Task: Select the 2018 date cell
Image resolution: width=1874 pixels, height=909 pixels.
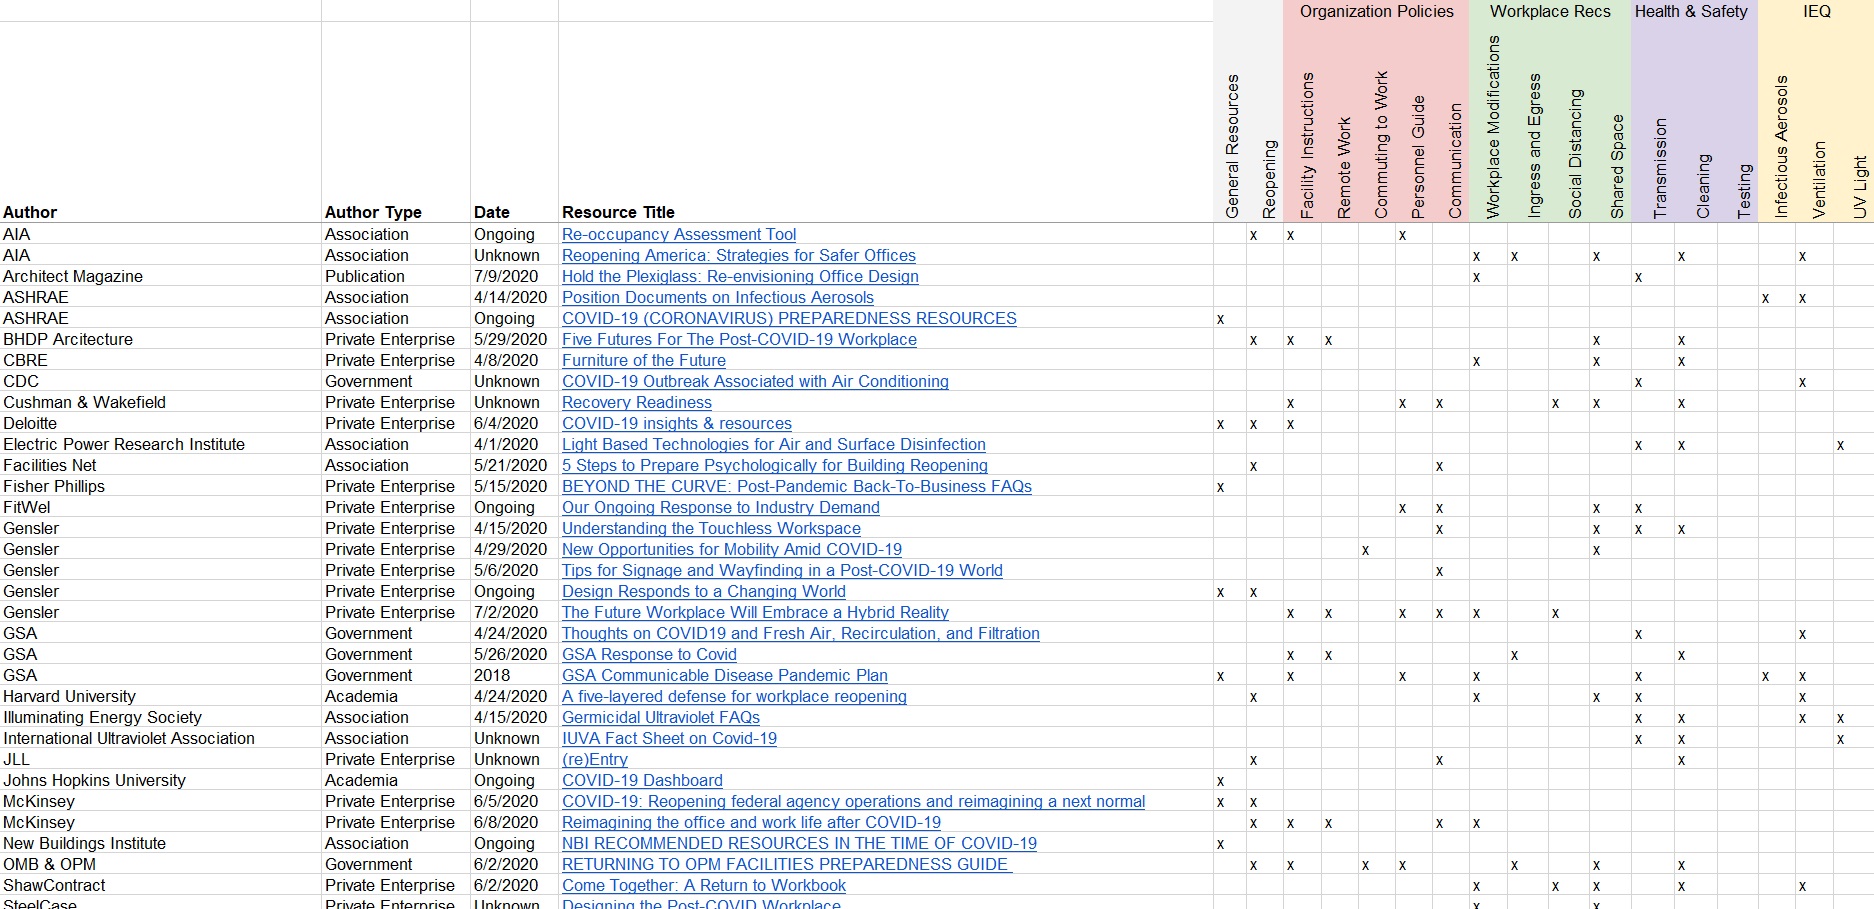Action: 492,675
